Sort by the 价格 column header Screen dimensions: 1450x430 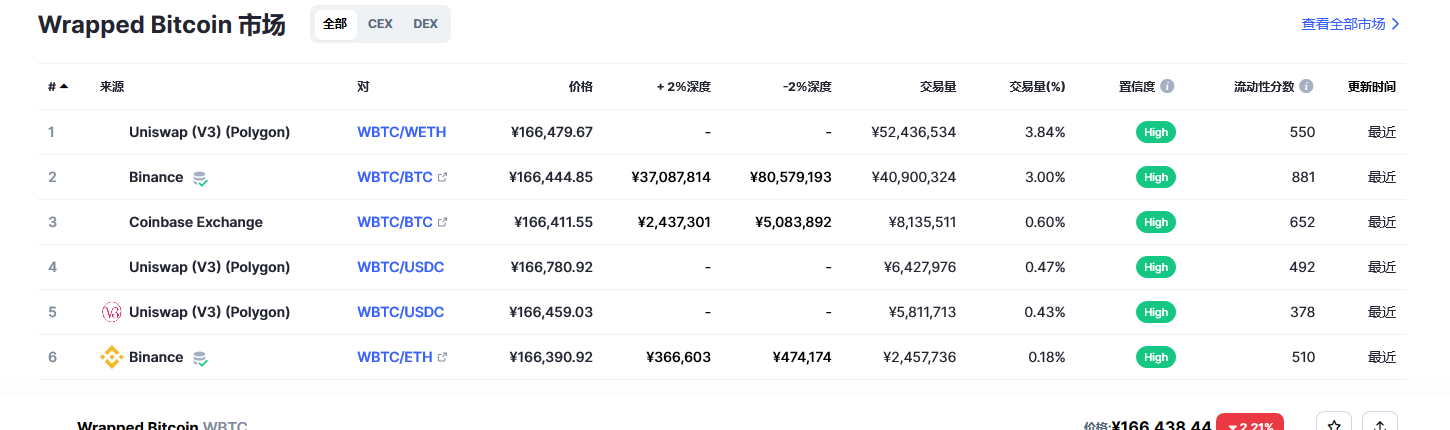[580, 87]
